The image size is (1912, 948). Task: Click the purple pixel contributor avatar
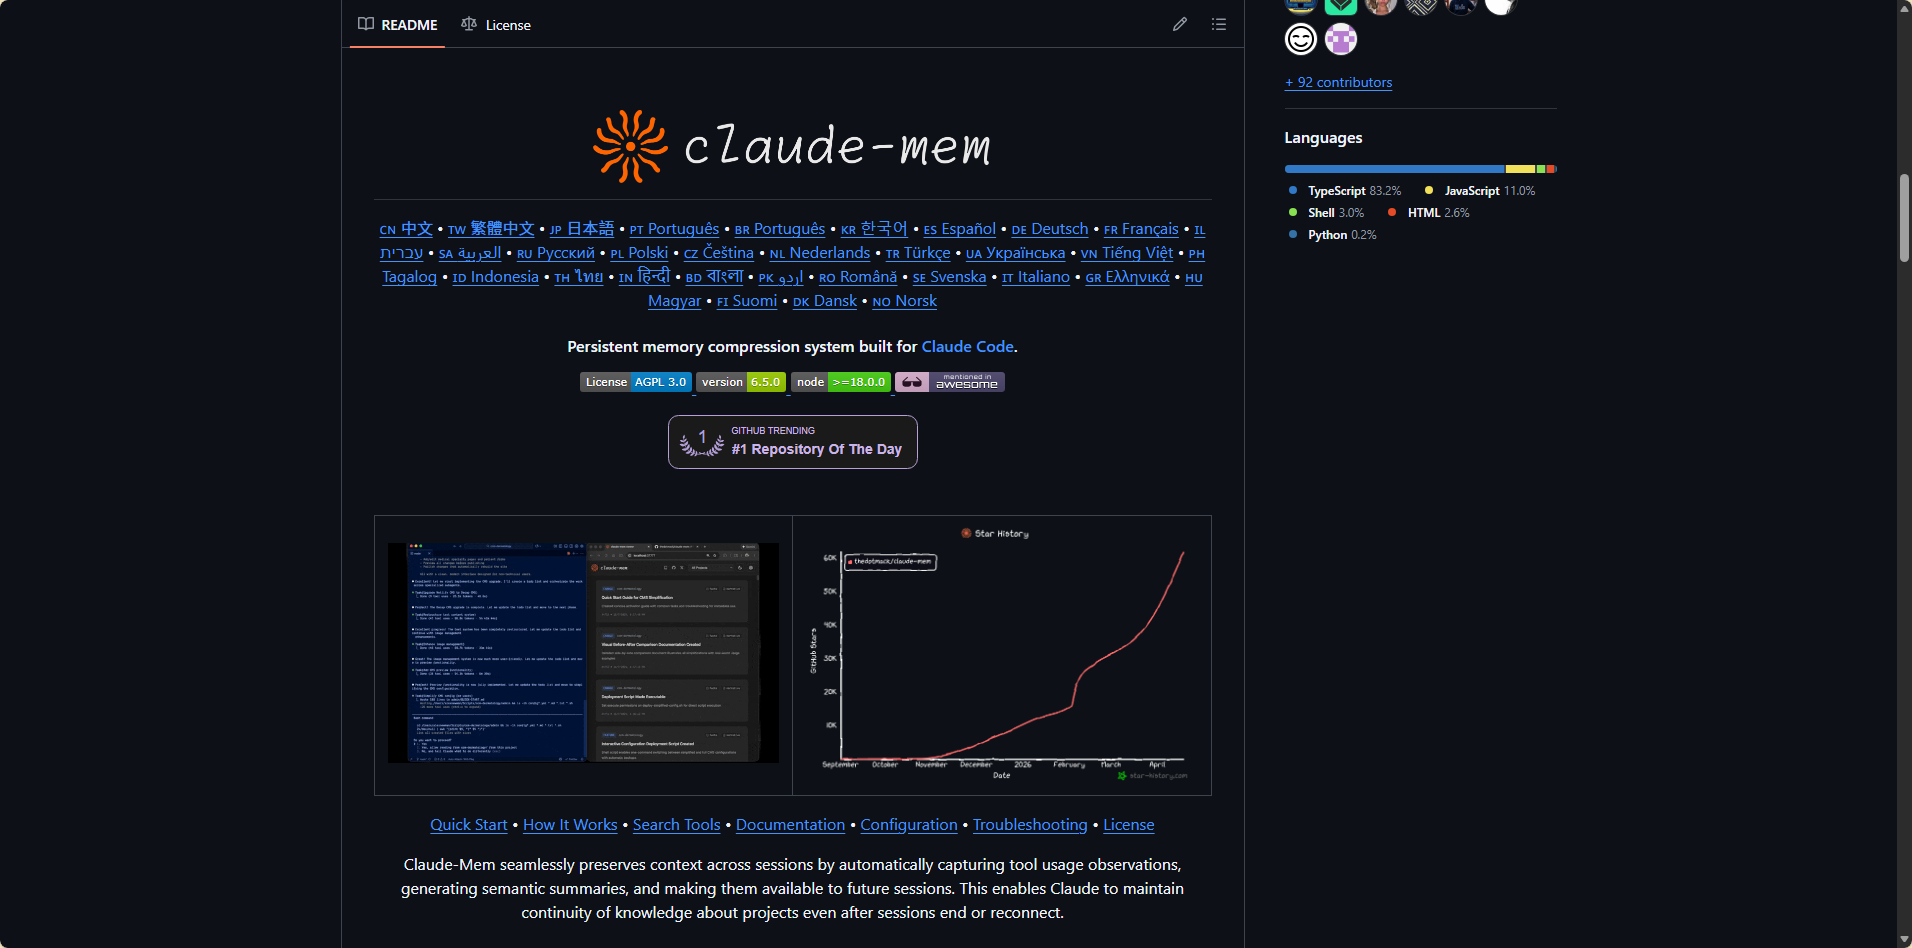[1341, 39]
